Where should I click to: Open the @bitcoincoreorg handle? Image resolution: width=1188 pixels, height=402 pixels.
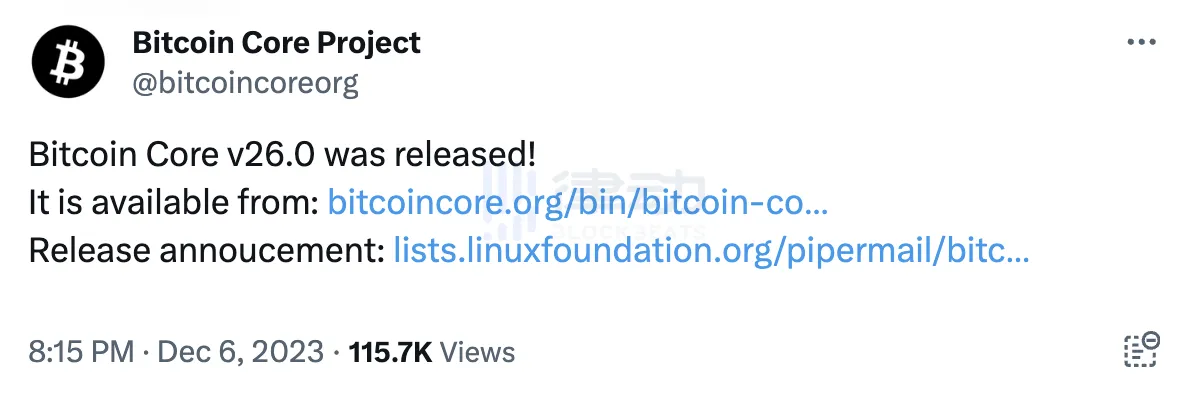click(244, 82)
